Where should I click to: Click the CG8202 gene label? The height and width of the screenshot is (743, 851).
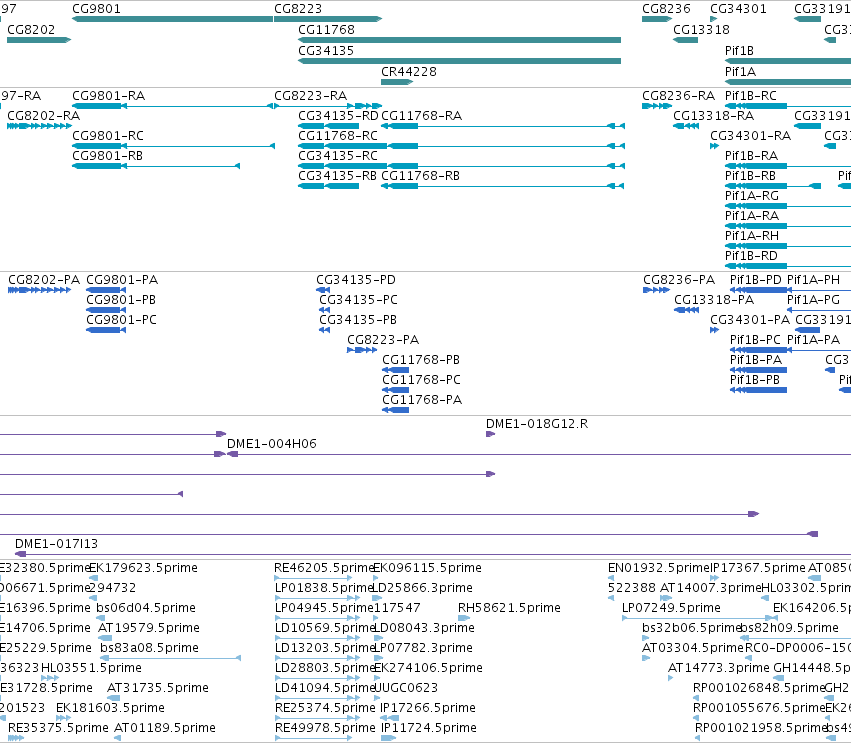(31, 29)
